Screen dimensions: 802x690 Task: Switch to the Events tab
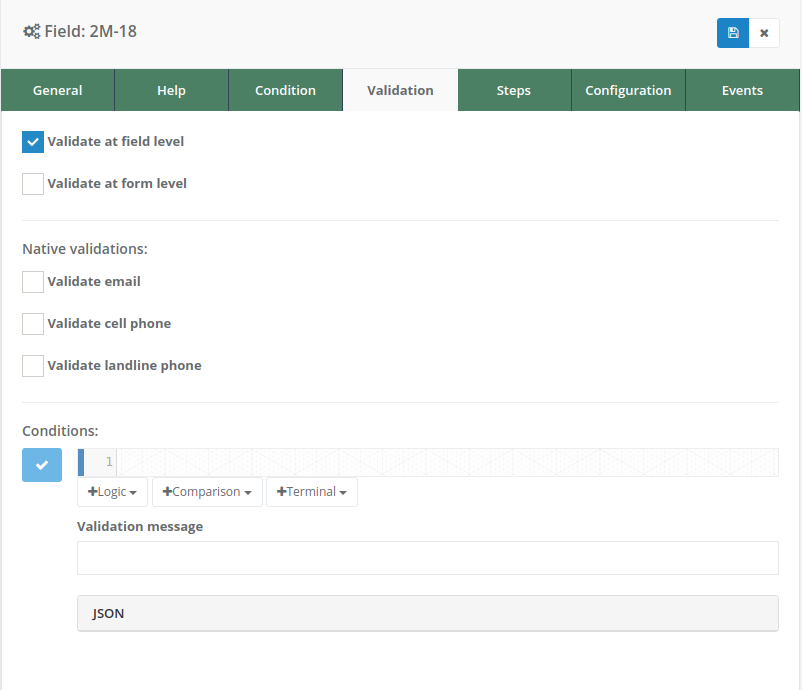(x=742, y=90)
